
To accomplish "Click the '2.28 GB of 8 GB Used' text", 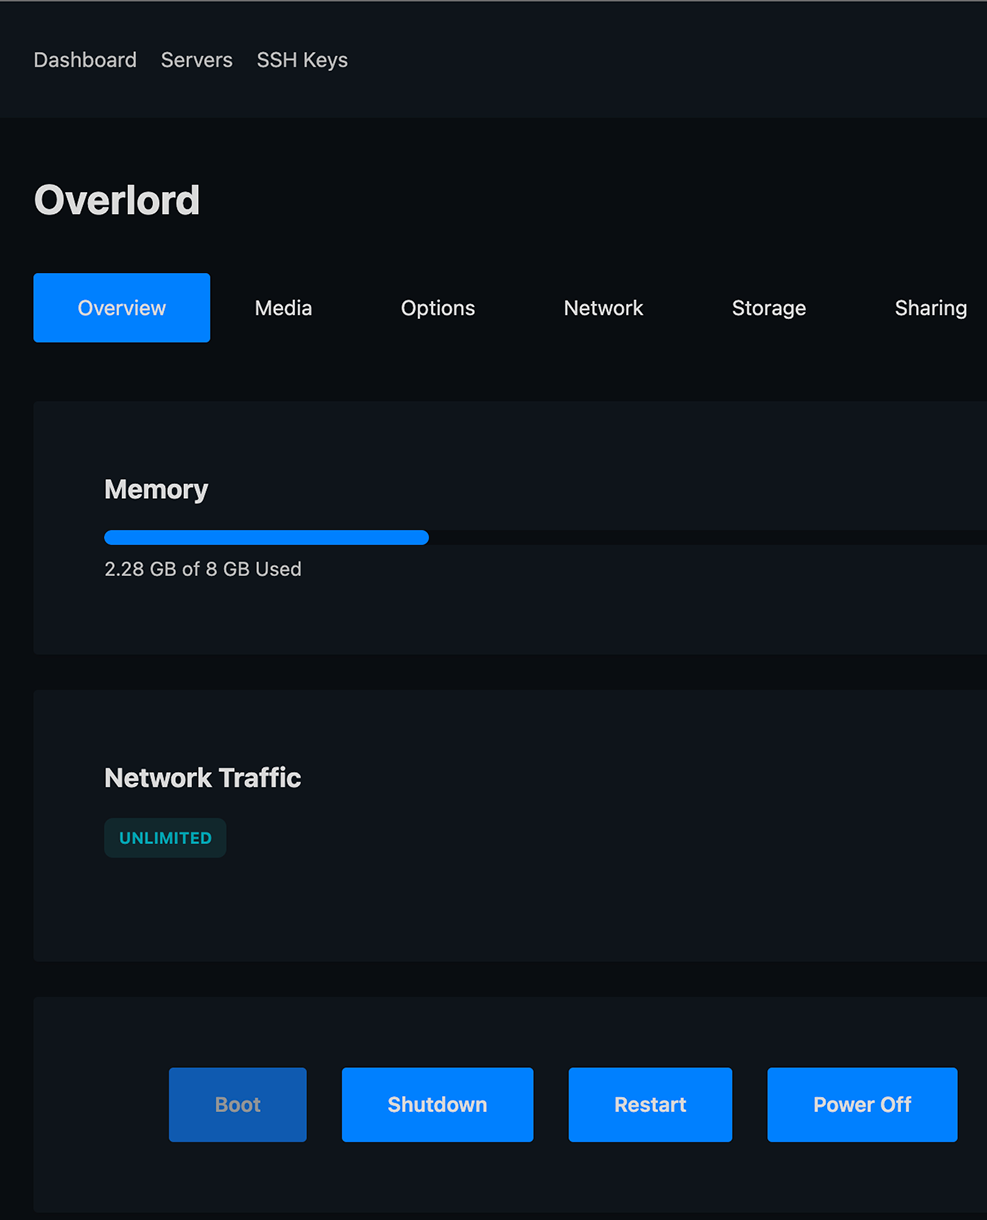I will 203,569.
